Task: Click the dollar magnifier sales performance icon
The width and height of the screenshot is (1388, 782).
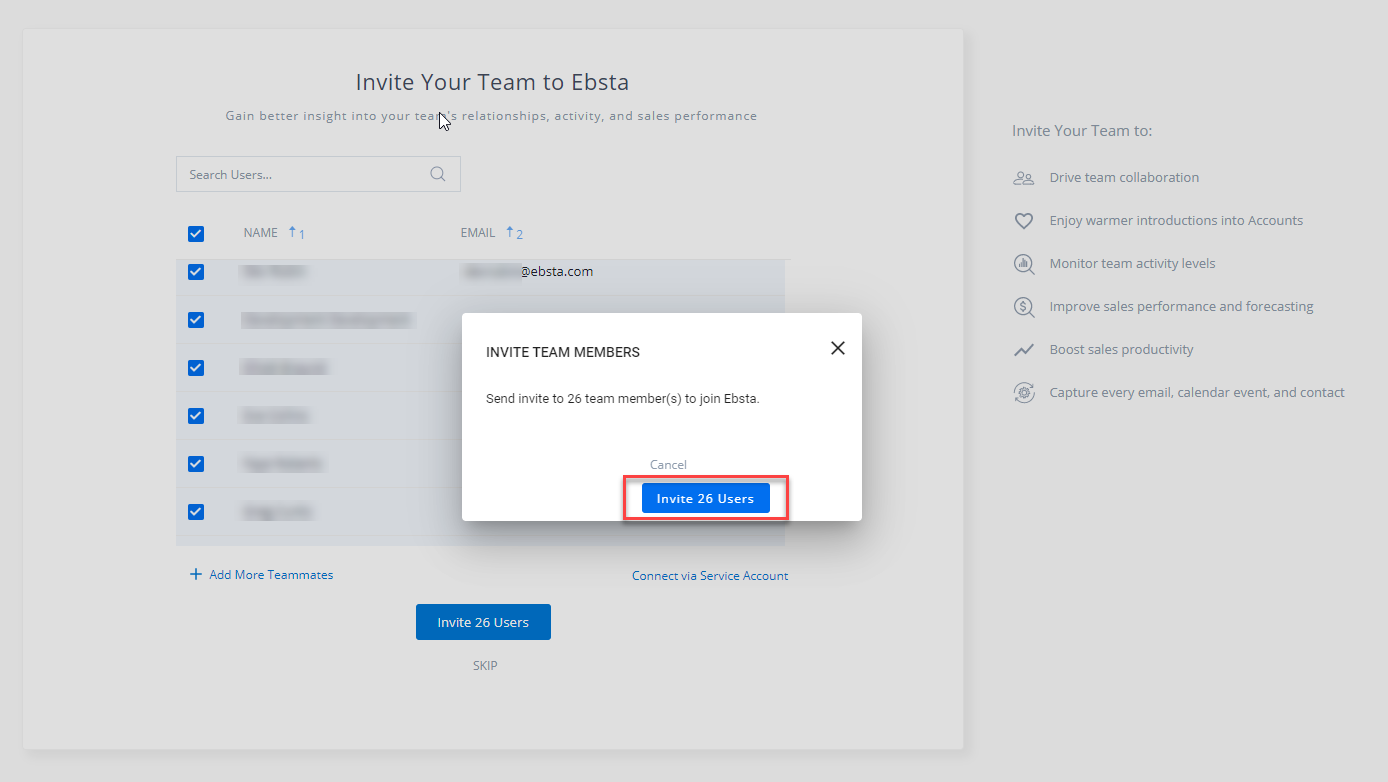Action: pyautogui.click(x=1024, y=307)
